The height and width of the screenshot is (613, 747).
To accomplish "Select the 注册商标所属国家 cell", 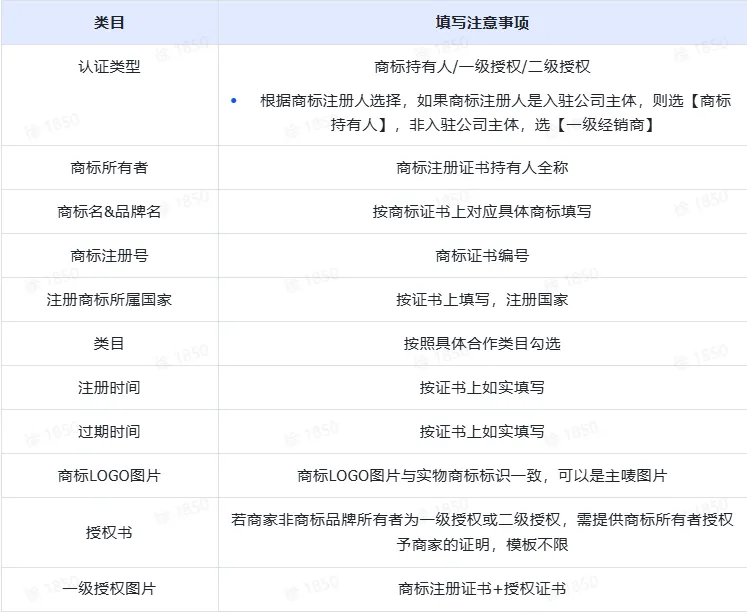I will [x=109, y=300].
